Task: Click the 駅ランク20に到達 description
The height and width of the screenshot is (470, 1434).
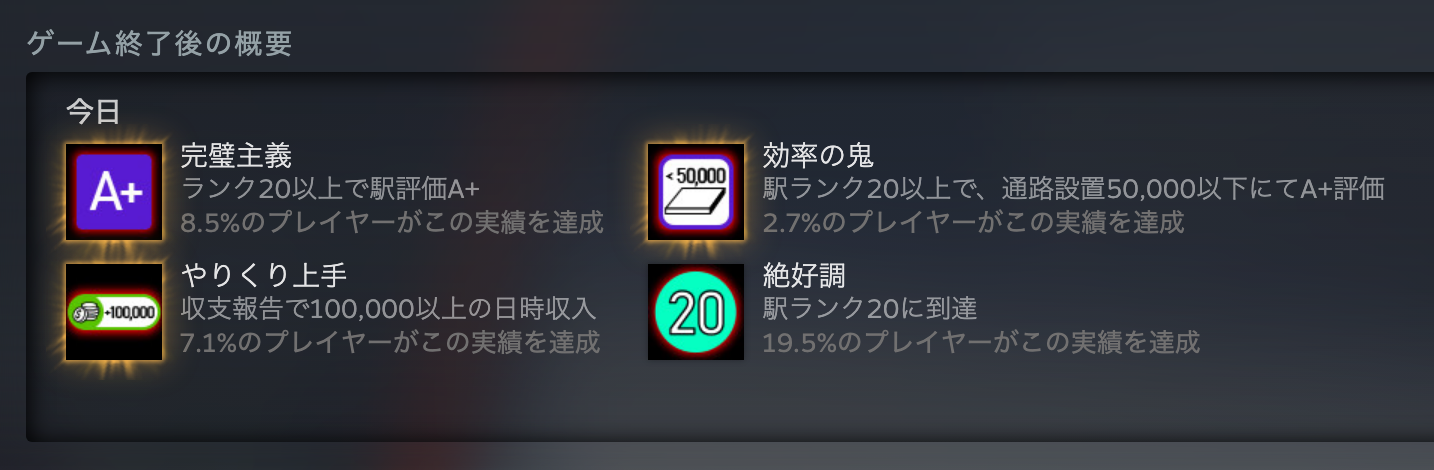Action: 870,309
